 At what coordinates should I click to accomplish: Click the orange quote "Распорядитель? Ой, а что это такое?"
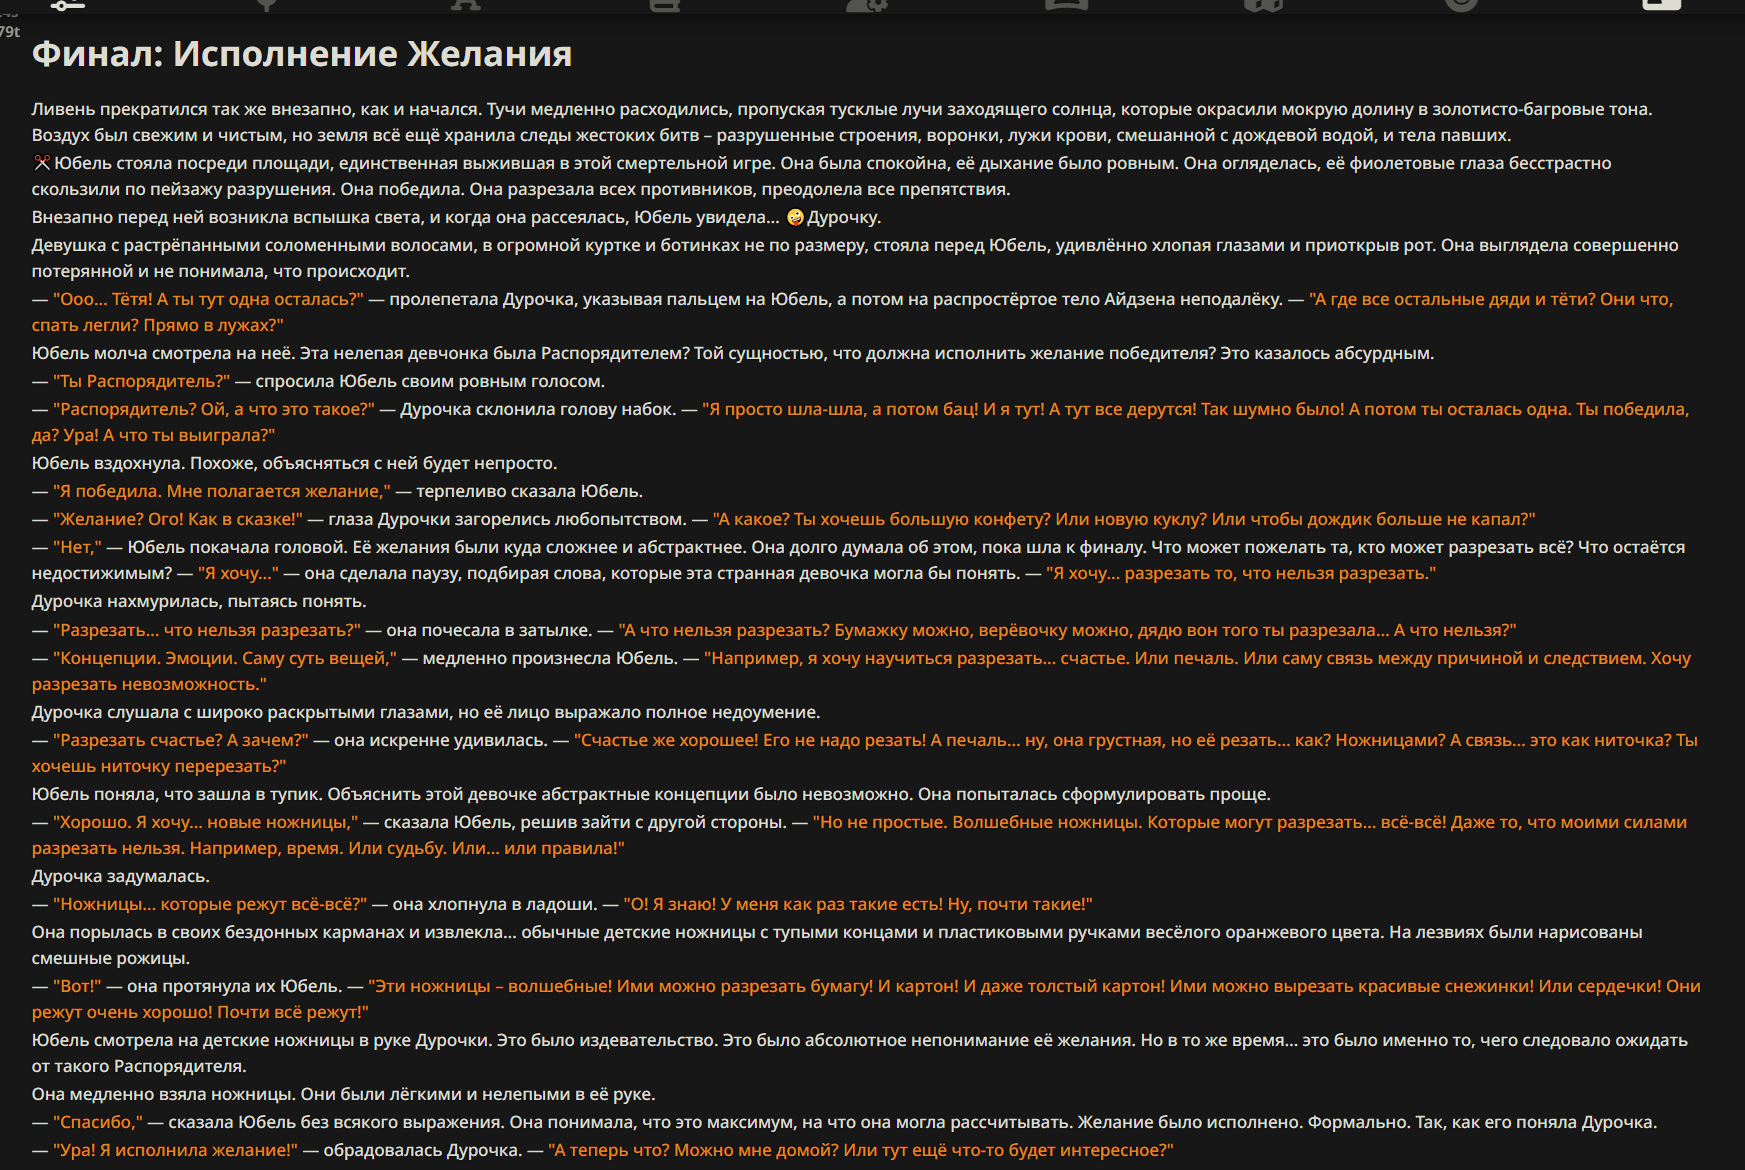click(x=214, y=409)
